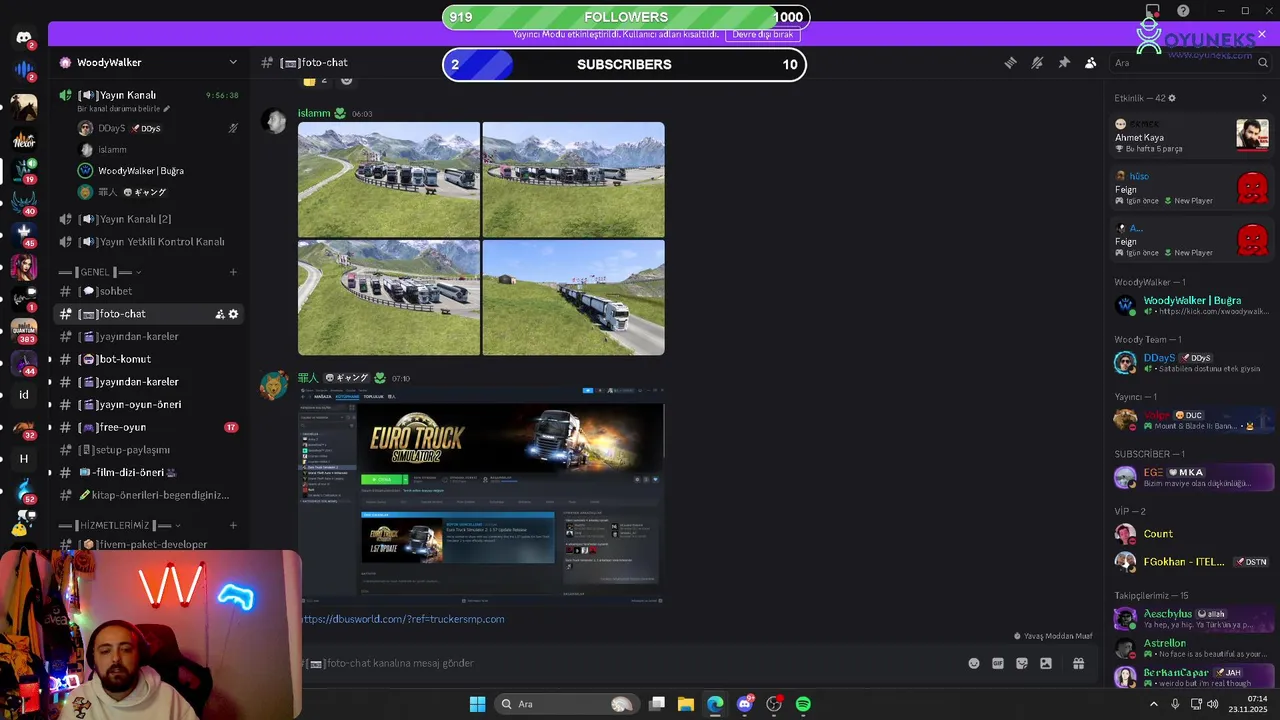
Task: Open the yayın-oyun-öneri channel
Action: [x=149, y=405]
